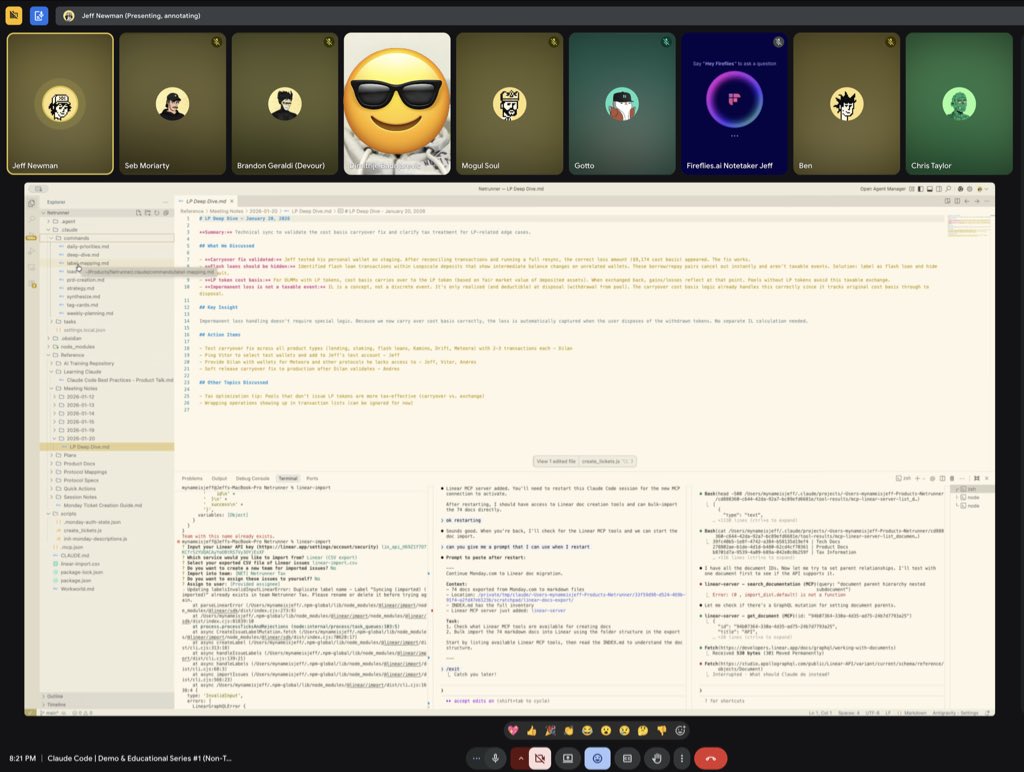Screen dimensions: 1024x772
Task: Open CLAUDE.md in file tree
Action: click(x=107, y=555)
